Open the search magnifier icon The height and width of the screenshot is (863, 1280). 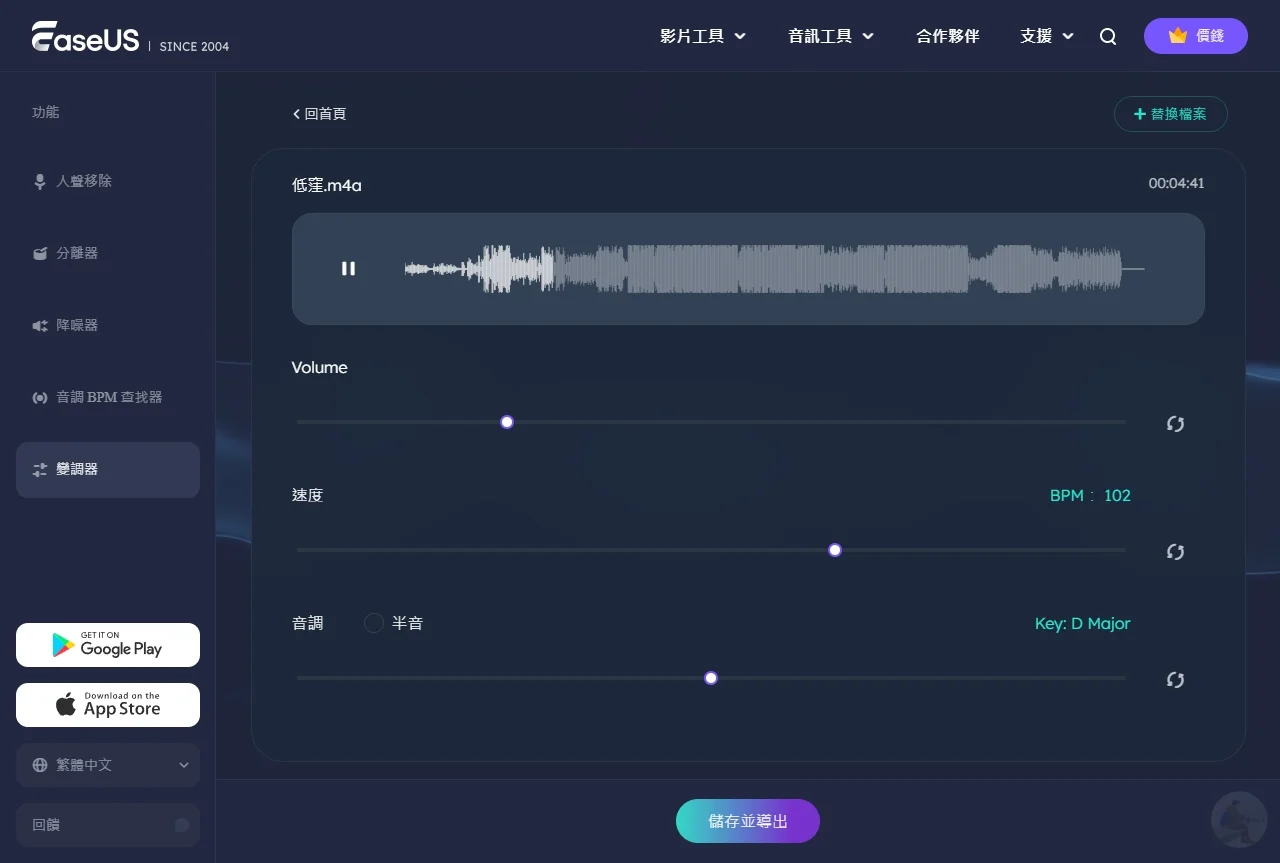tap(1108, 36)
